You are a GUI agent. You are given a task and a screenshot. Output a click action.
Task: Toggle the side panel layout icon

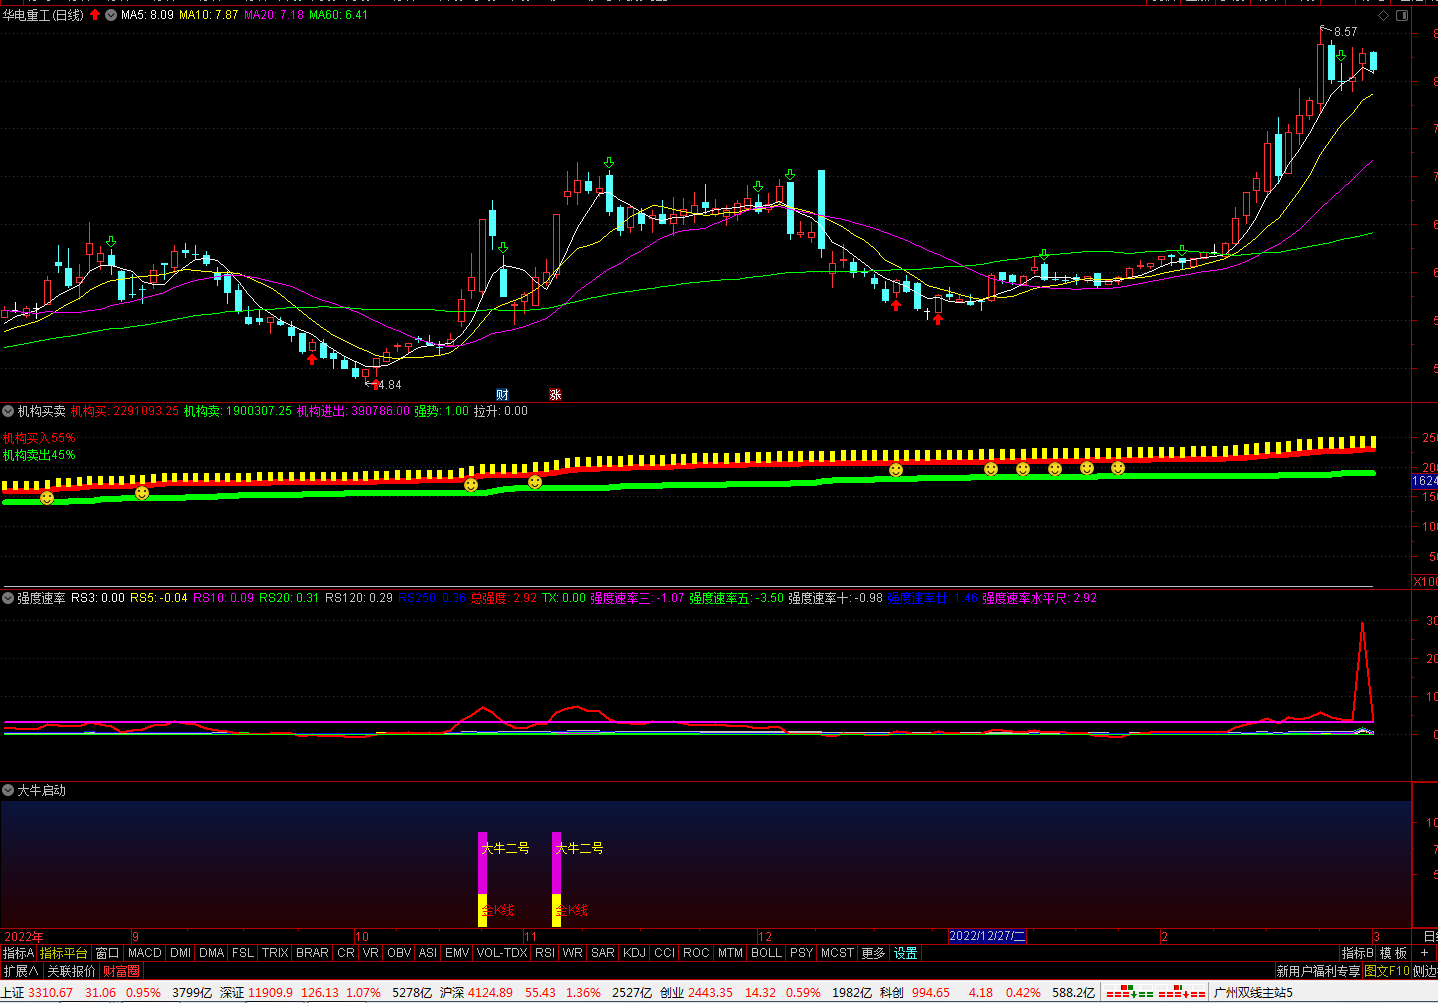pyautogui.click(x=1403, y=15)
